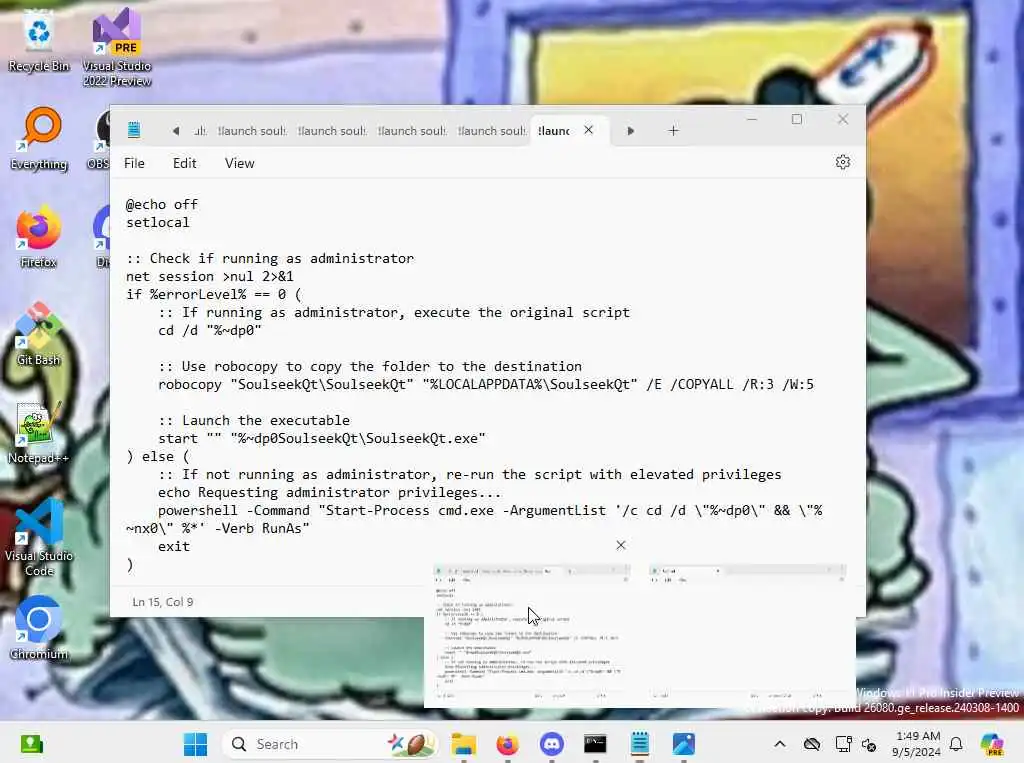The height and width of the screenshot is (763, 1024).
Task: Open Notepad settings gear
Action: click(842, 162)
